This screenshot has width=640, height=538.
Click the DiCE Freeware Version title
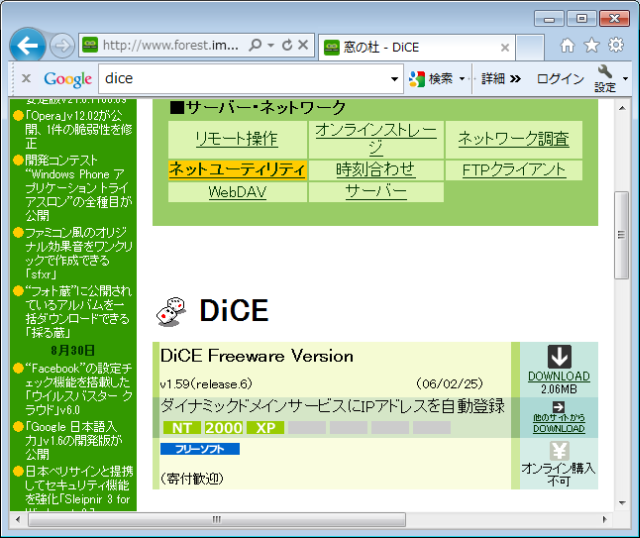[x=257, y=356]
